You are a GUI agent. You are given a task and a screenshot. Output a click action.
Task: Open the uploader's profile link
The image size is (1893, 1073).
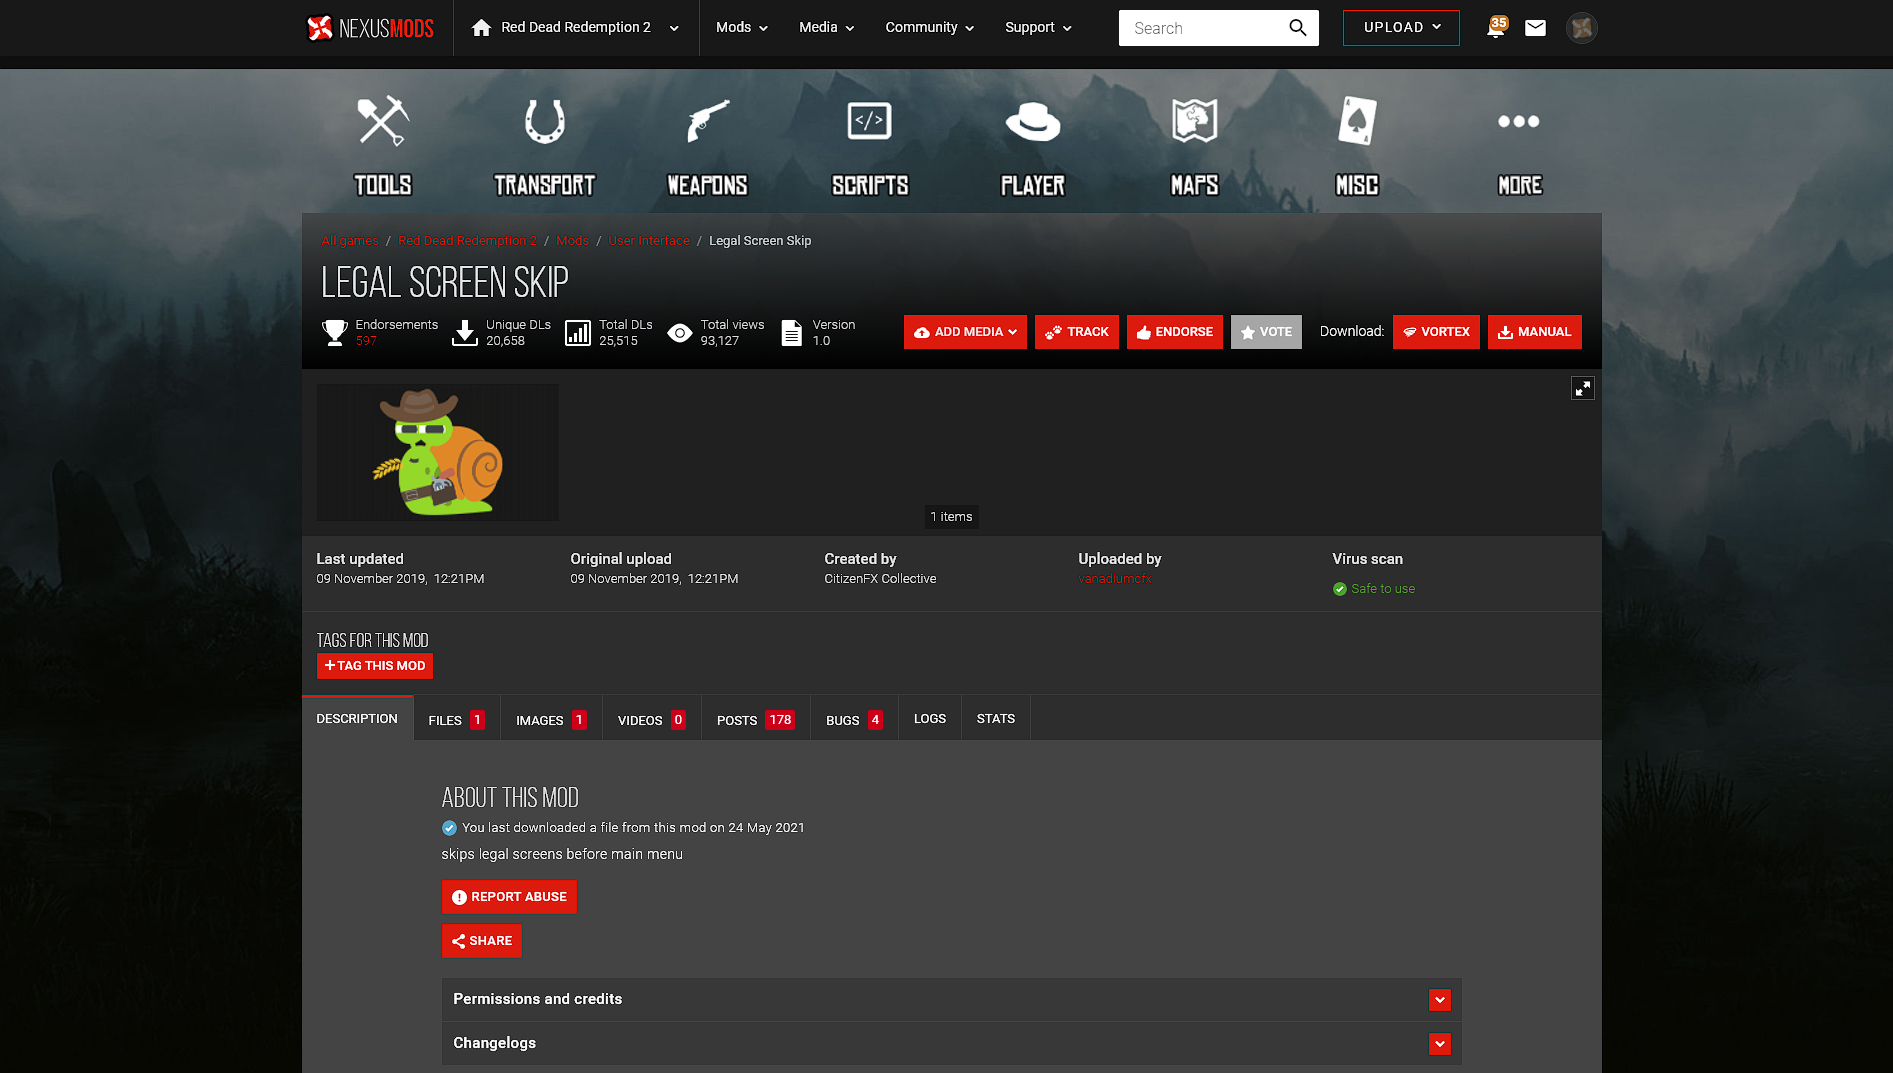[1115, 579]
